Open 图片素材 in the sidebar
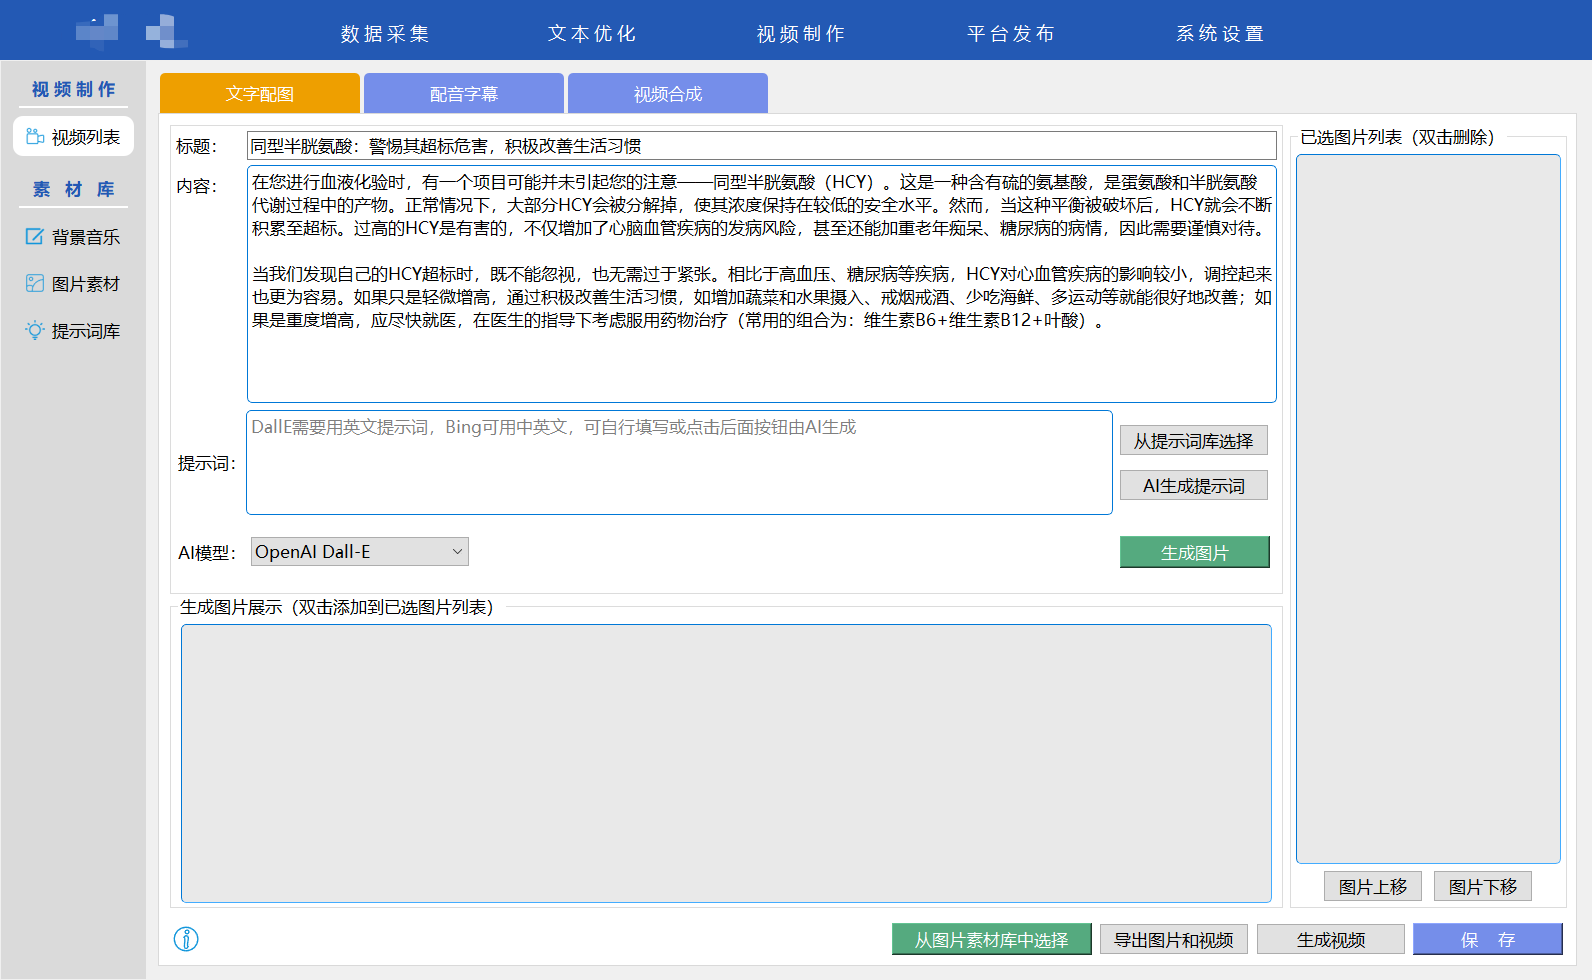Screen dimensions: 1592x980 tap(73, 284)
